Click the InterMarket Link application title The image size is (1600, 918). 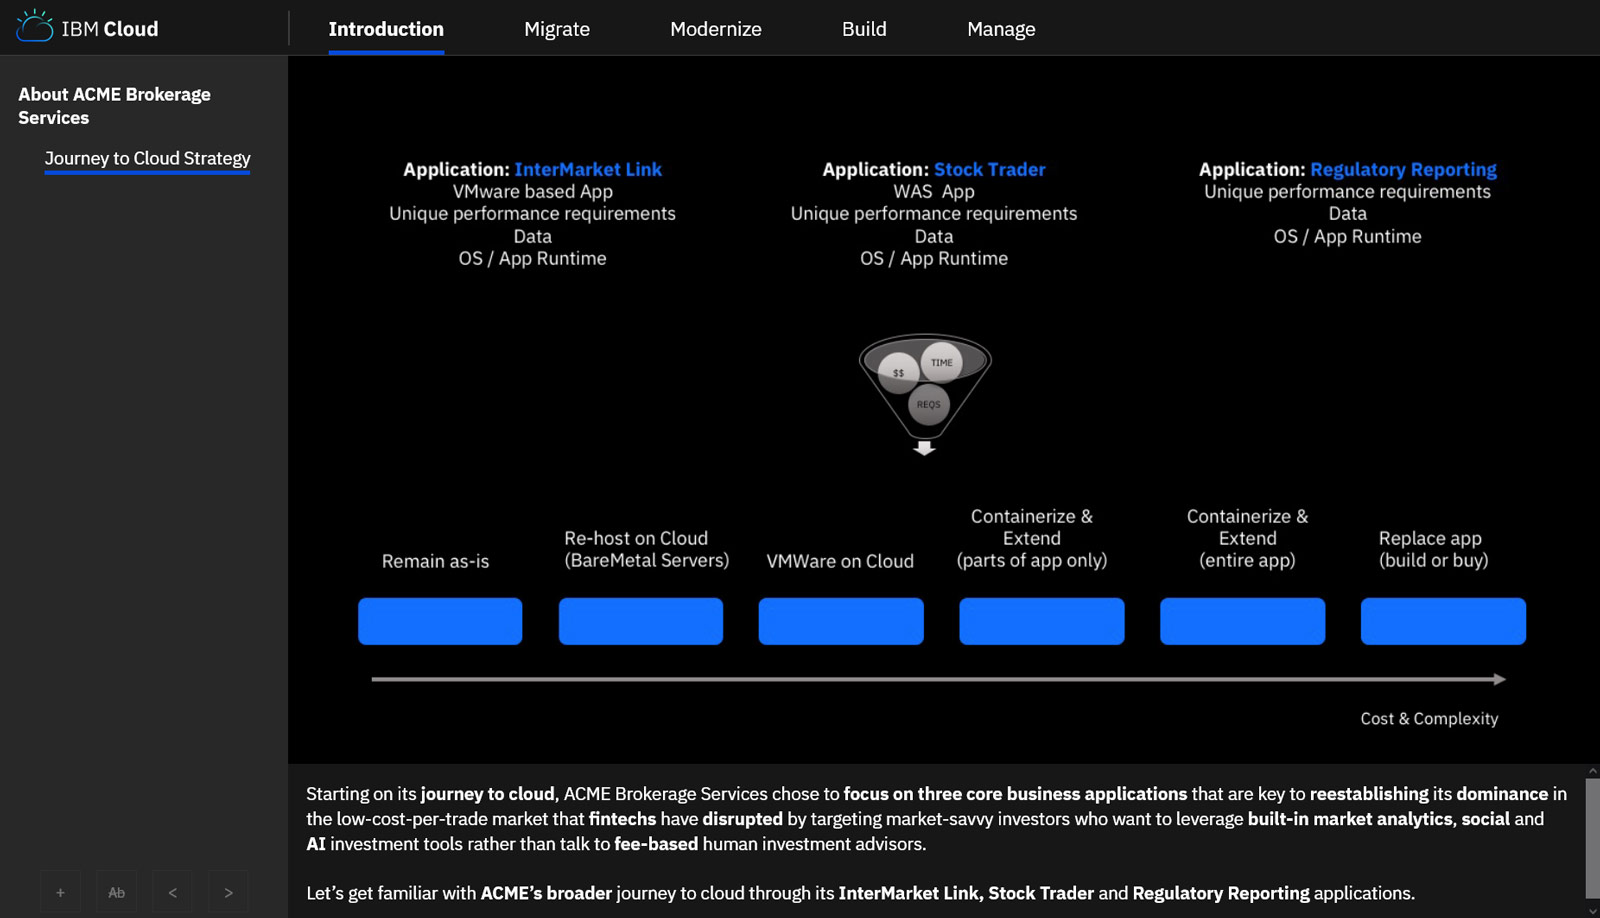tap(588, 169)
